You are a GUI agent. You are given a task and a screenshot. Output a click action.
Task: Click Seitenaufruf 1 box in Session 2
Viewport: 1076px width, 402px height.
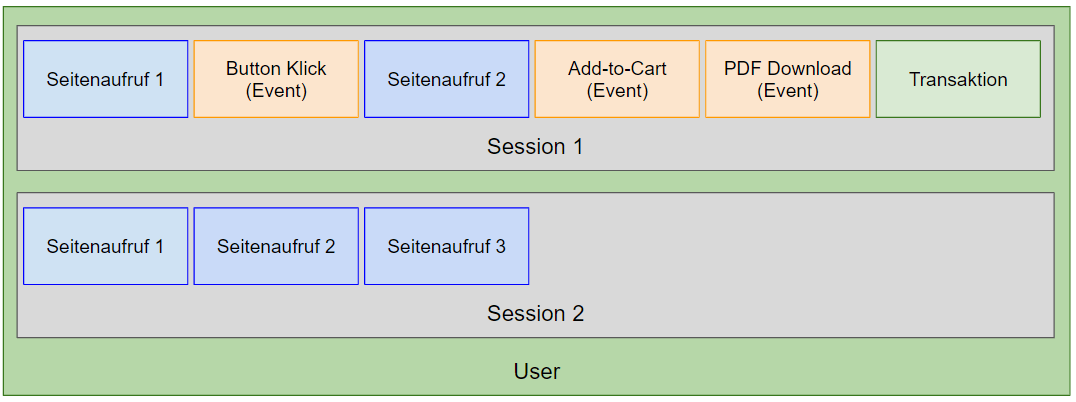coord(105,246)
